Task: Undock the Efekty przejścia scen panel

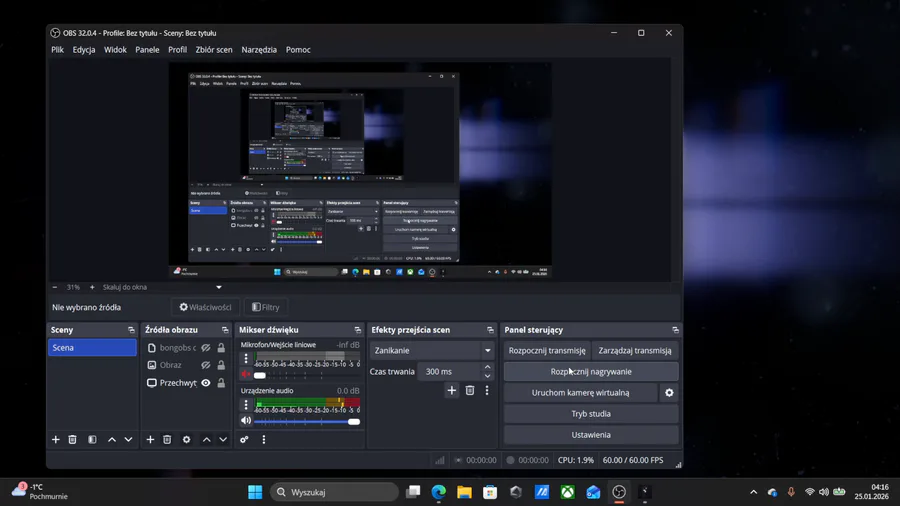Action: click(490, 330)
